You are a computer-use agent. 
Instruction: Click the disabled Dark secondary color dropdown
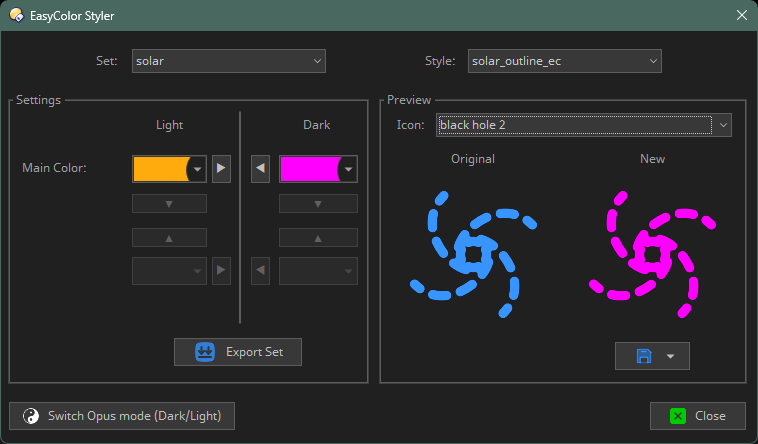(x=318, y=271)
